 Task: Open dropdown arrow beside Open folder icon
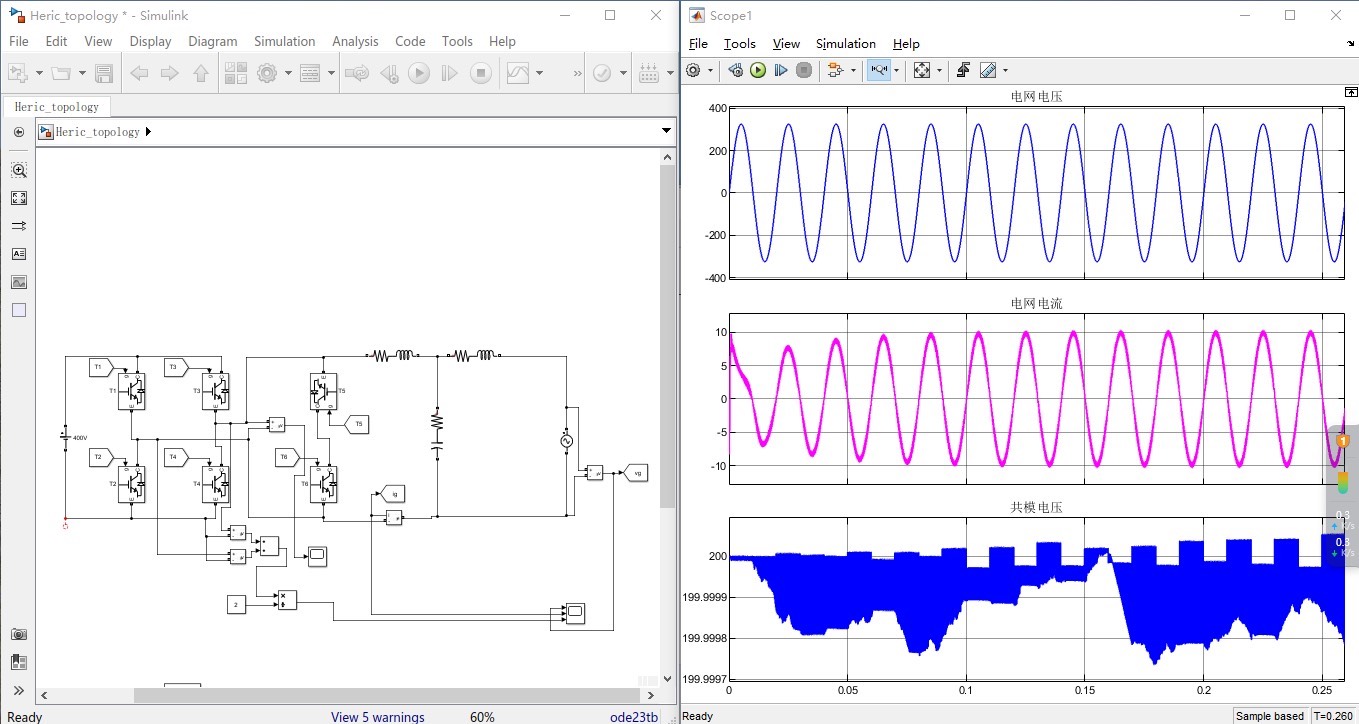(82, 73)
